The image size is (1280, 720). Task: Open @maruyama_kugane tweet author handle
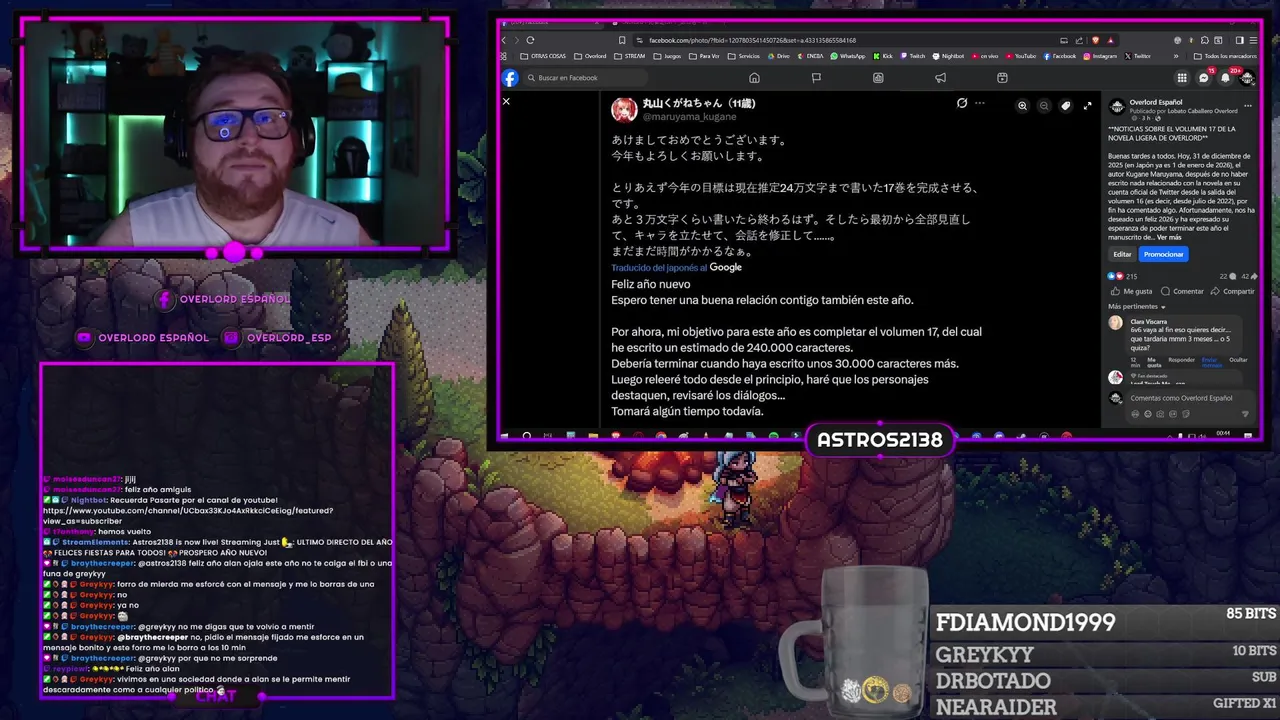[x=689, y=117]
